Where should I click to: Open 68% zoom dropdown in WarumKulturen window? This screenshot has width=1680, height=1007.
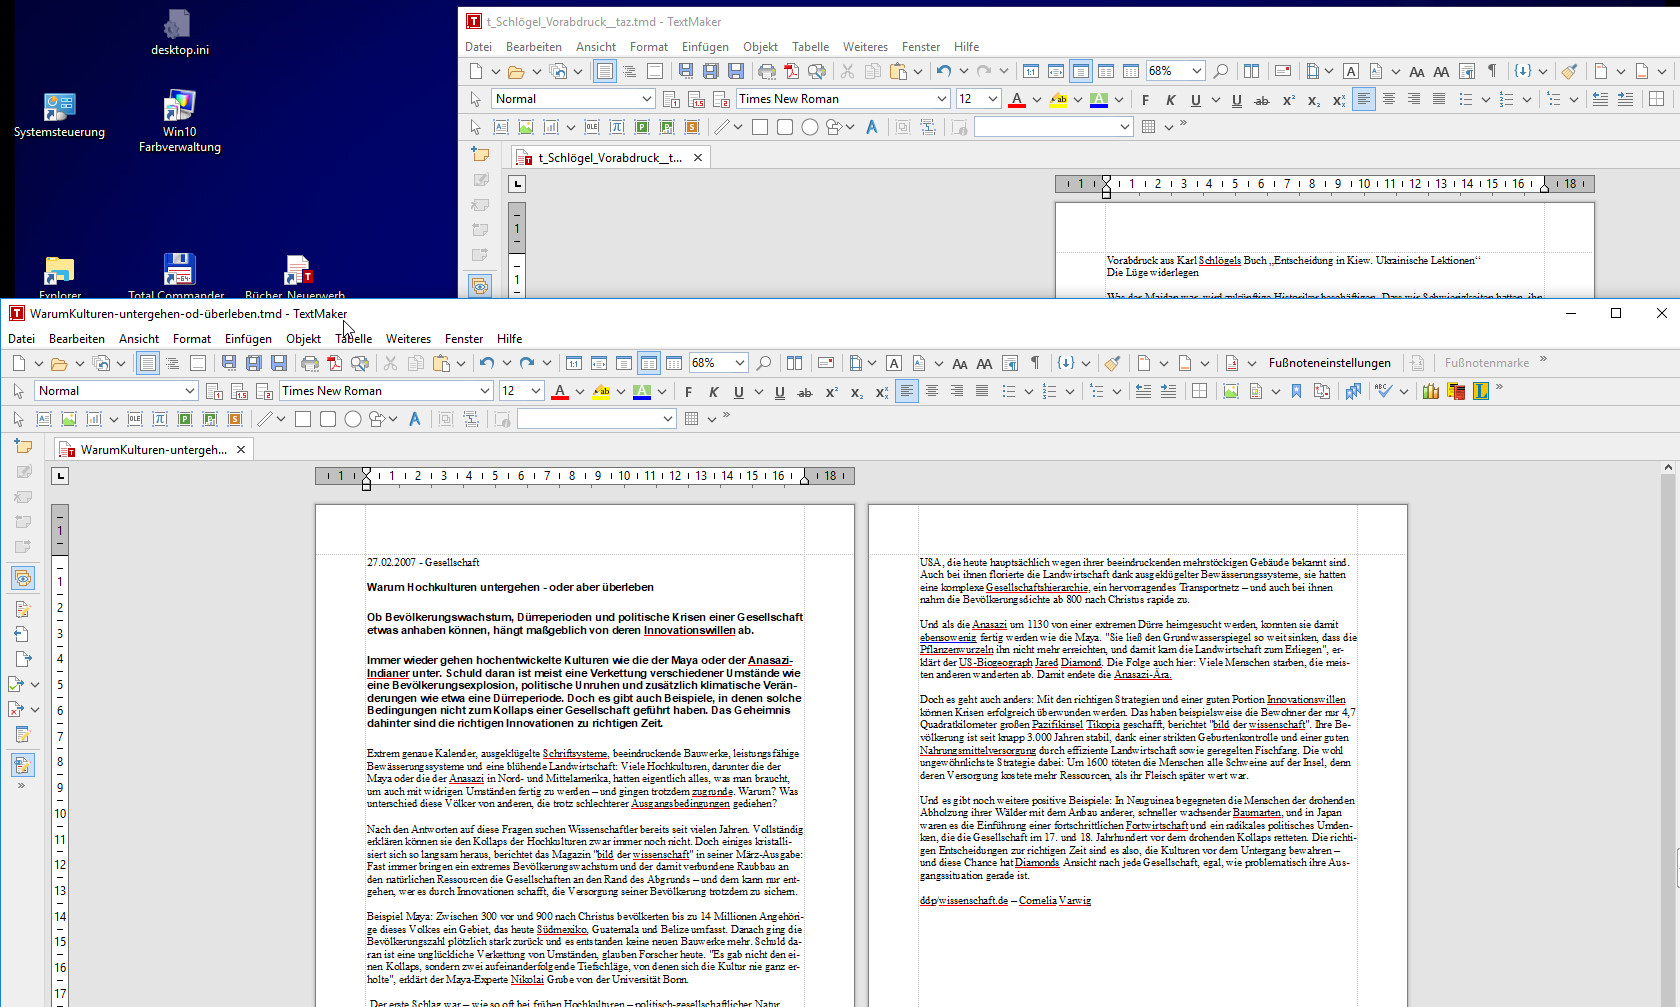(739, 363)
